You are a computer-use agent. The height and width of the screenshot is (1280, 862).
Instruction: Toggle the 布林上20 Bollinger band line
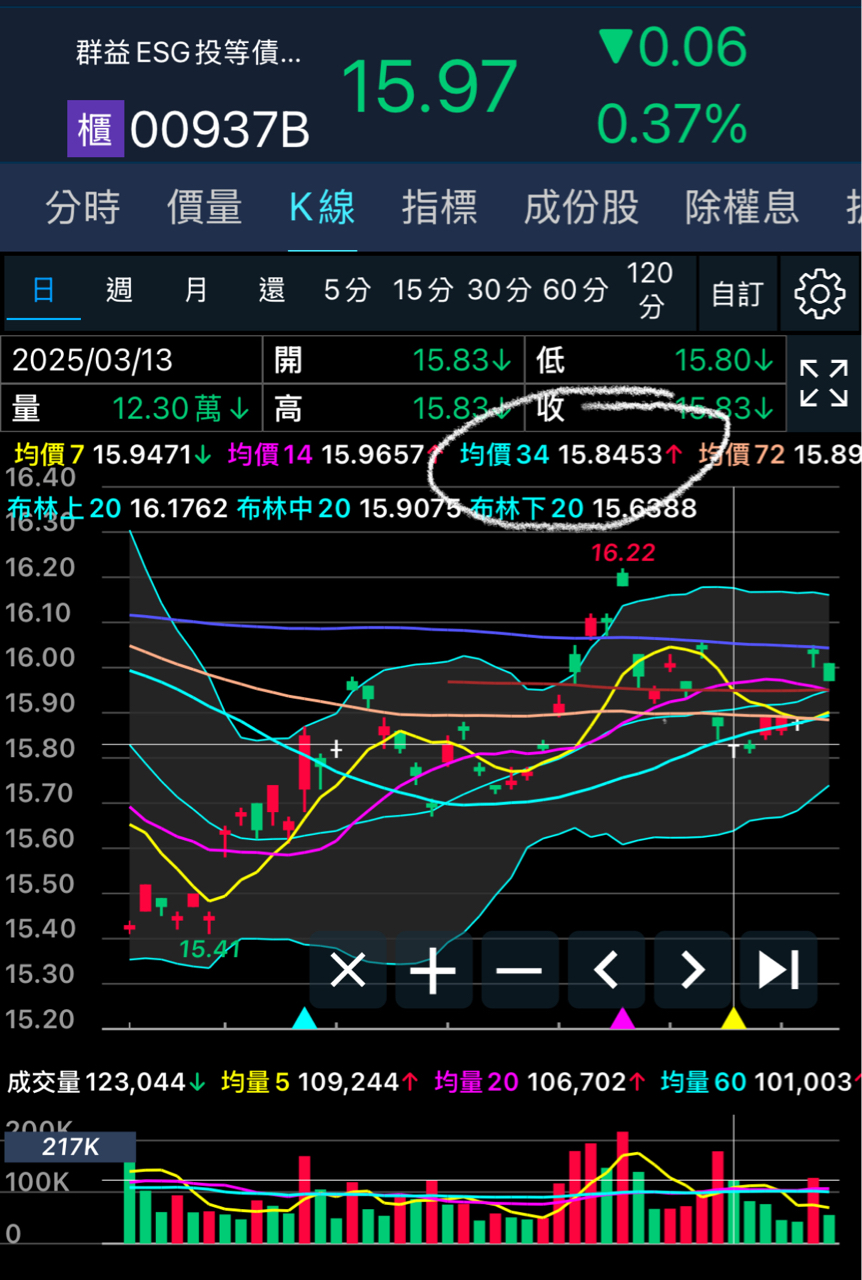65,508
